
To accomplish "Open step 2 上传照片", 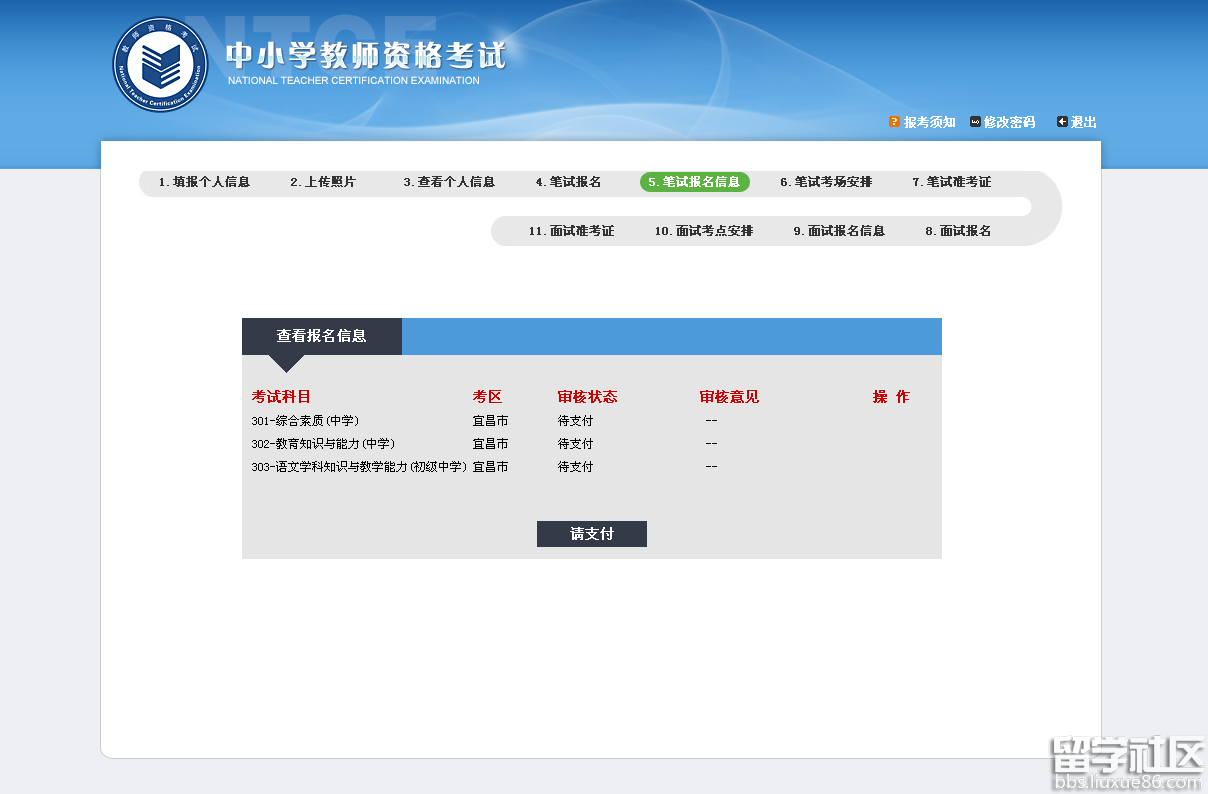I will [321, 182].
